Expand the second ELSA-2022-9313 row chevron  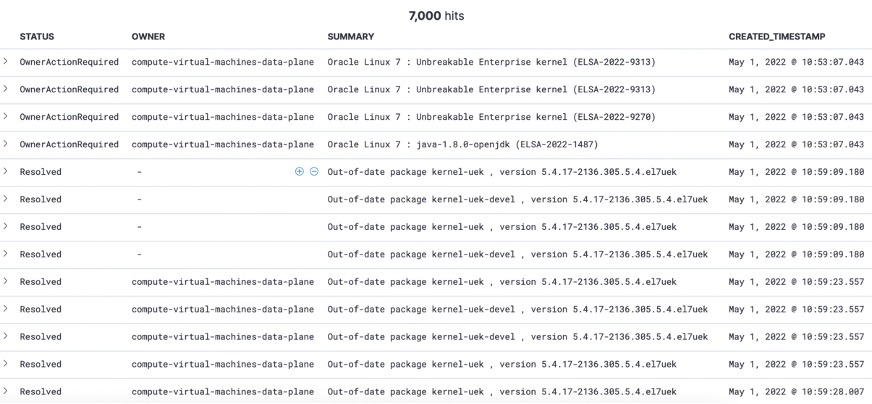(x=5, y=88)
